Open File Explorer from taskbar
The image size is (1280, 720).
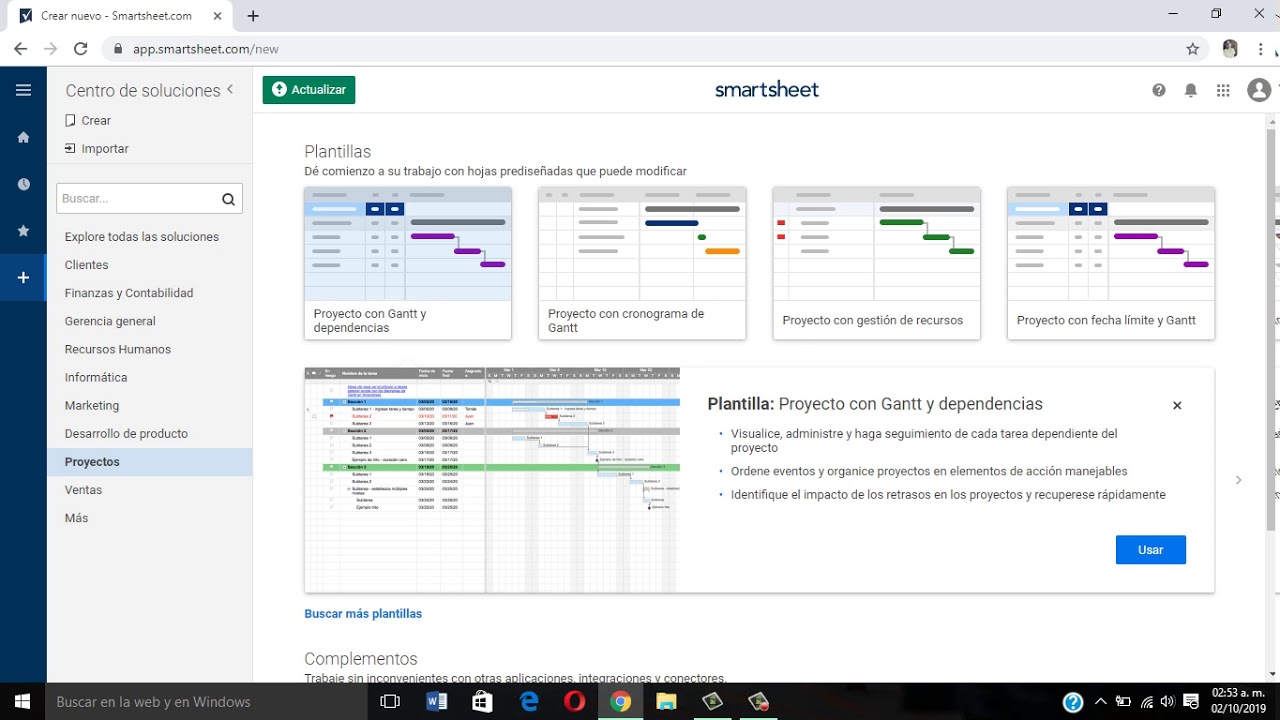[x=667, y=701]
